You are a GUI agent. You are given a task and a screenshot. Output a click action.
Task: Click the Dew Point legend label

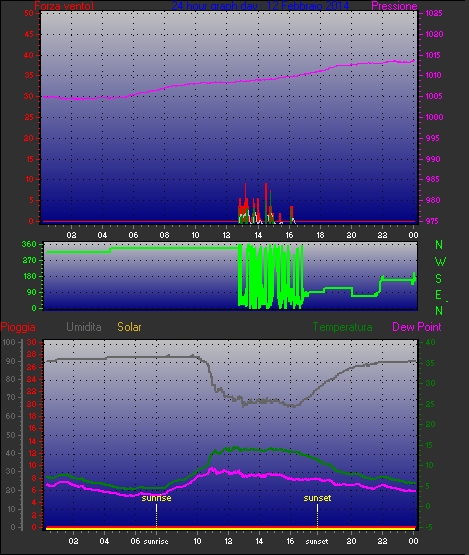tap(417, 327)
